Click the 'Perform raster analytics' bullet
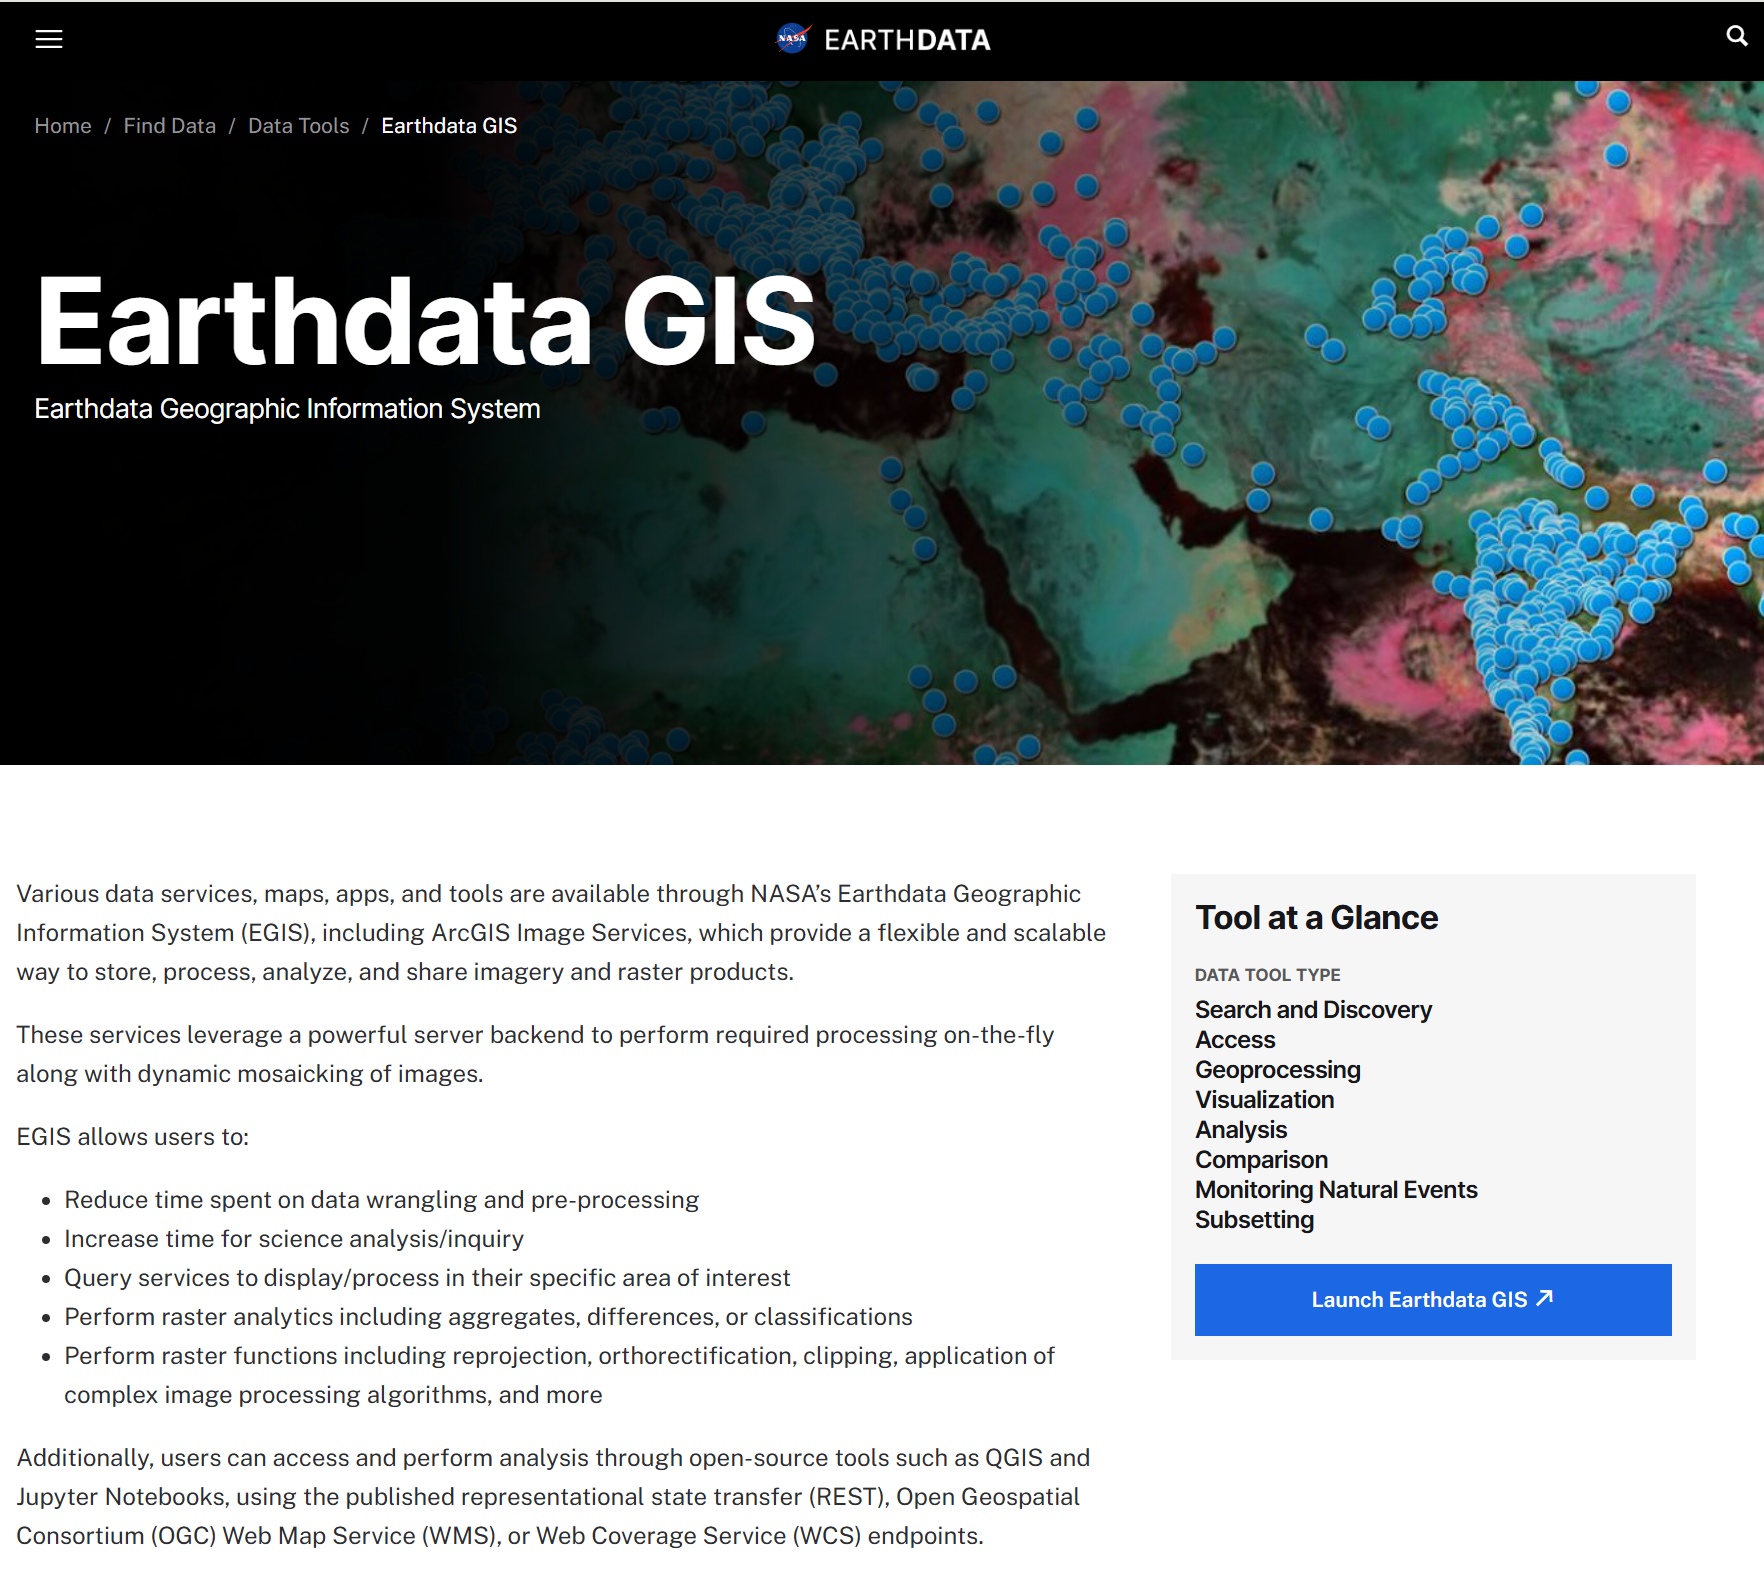The image size is (1764, 1582). tap(488, 1317)
